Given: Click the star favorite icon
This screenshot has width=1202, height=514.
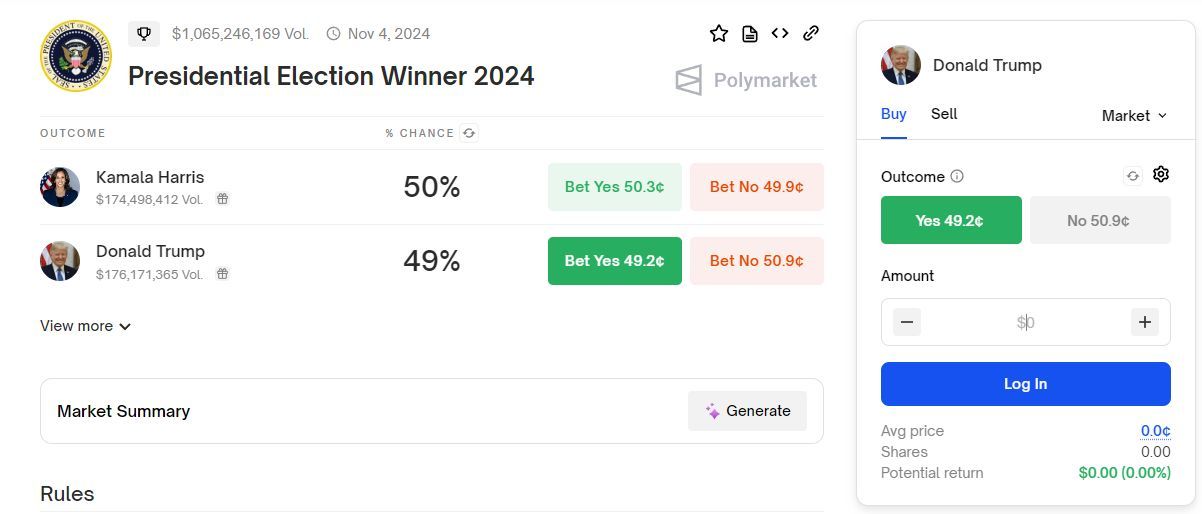Looking at the screenshot, I should (719, 34).
